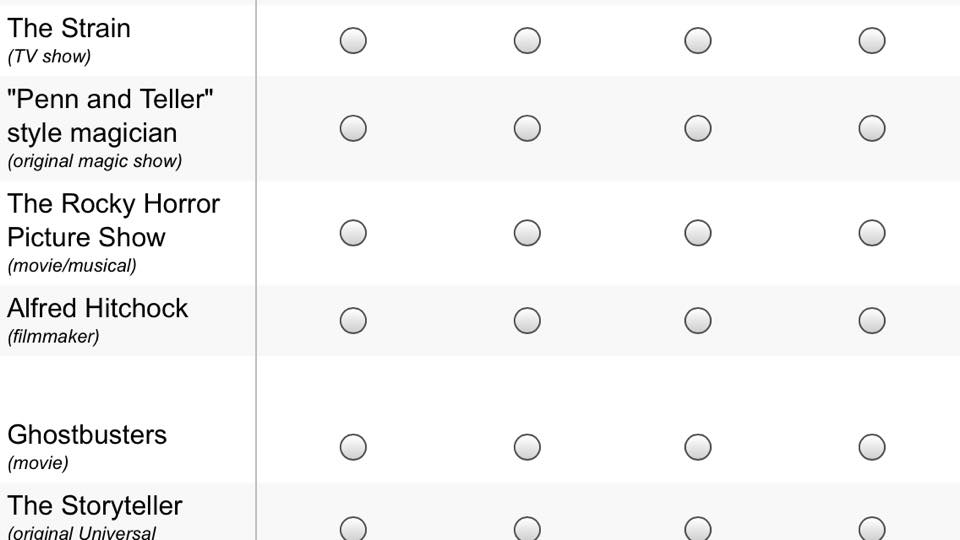The height and width of the screenshot is (540, 960).
Task: Choose second option for The Storyteller
Action: (x=527, y=529)
